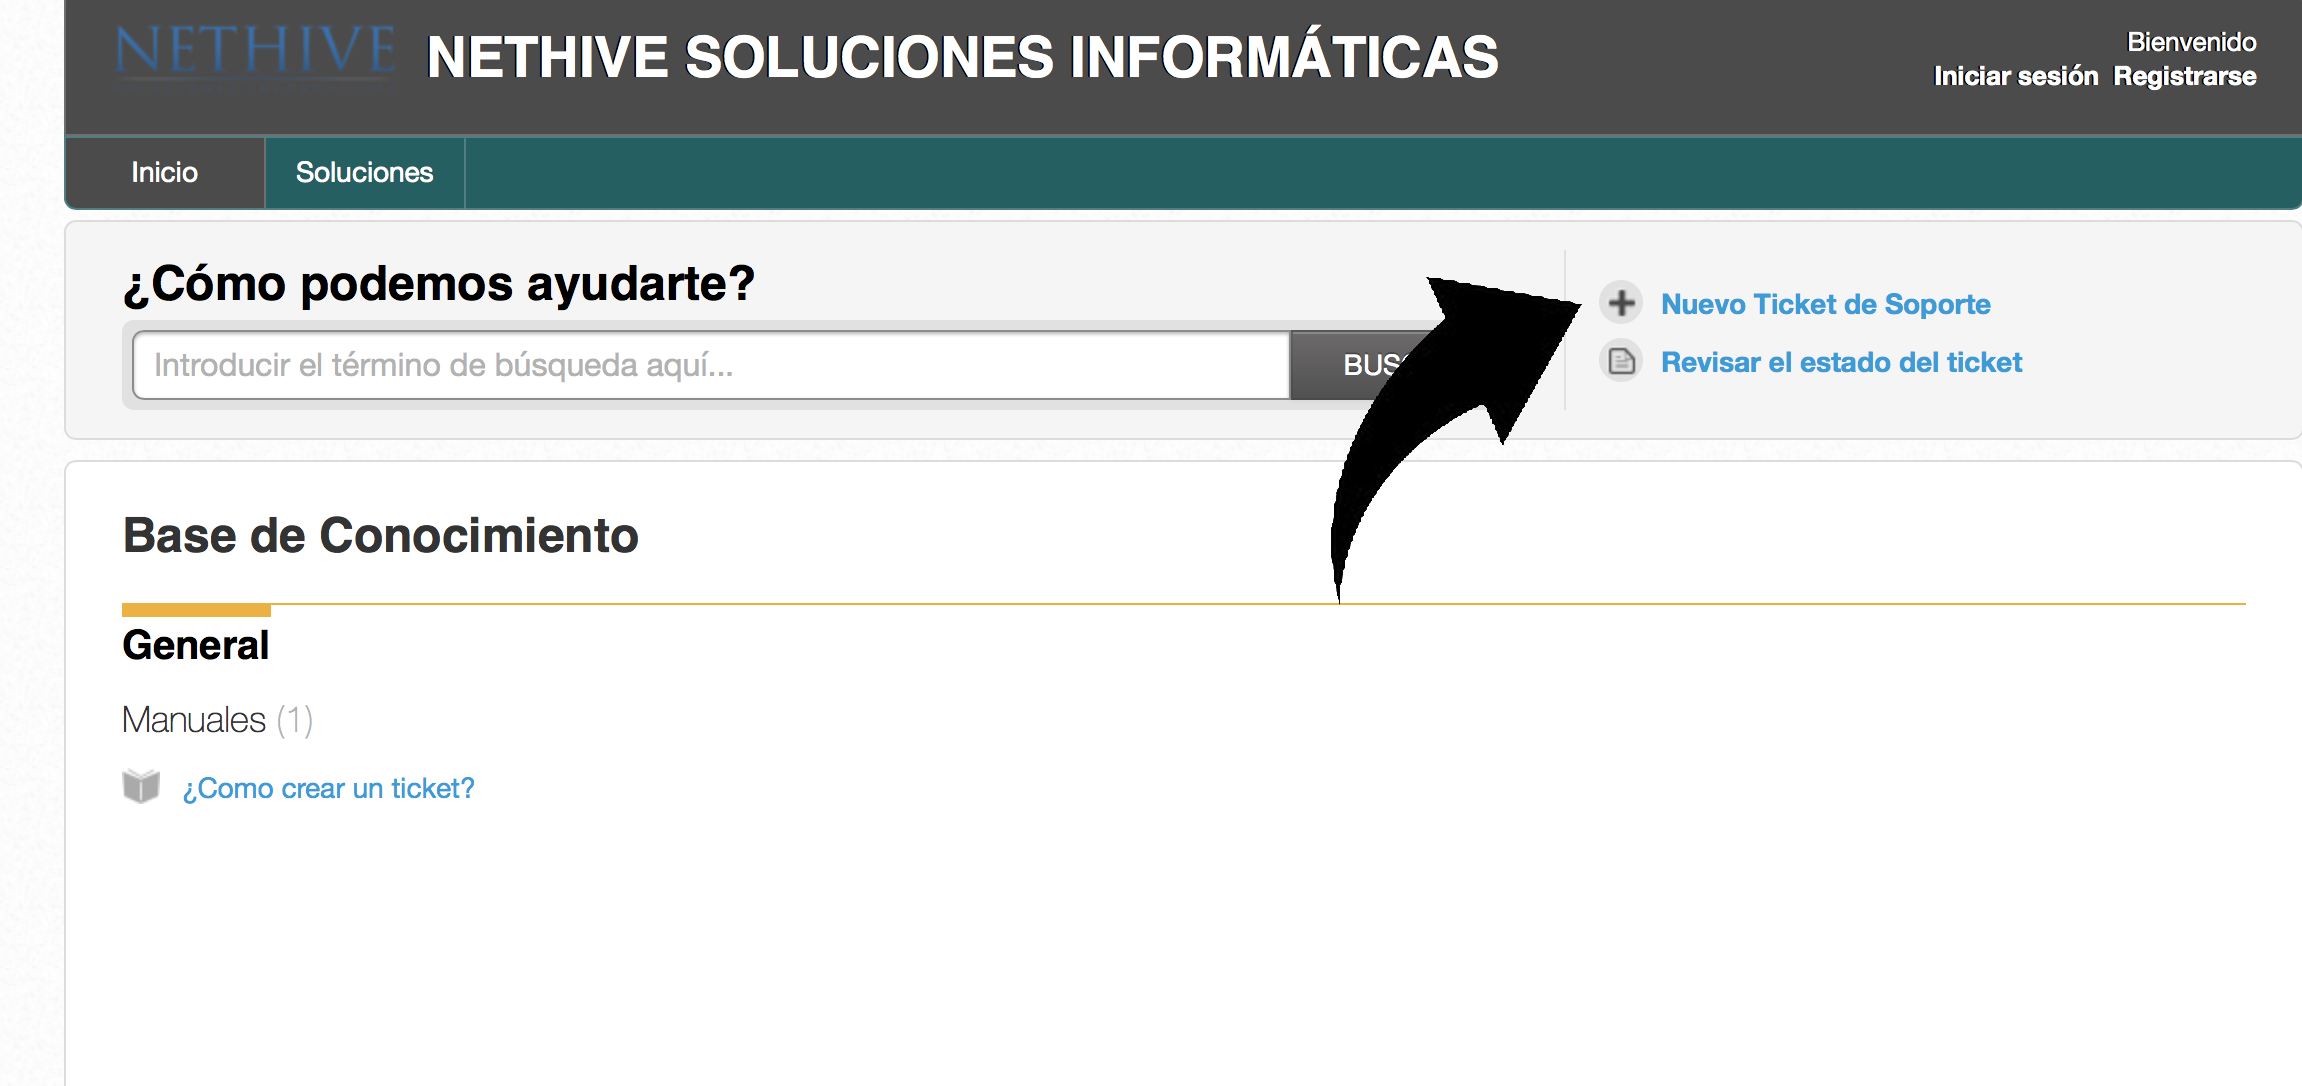Screen dimensions: 2302x1086
Task: Click the NETHIVE logo in the header
Action: coord(256,52)
